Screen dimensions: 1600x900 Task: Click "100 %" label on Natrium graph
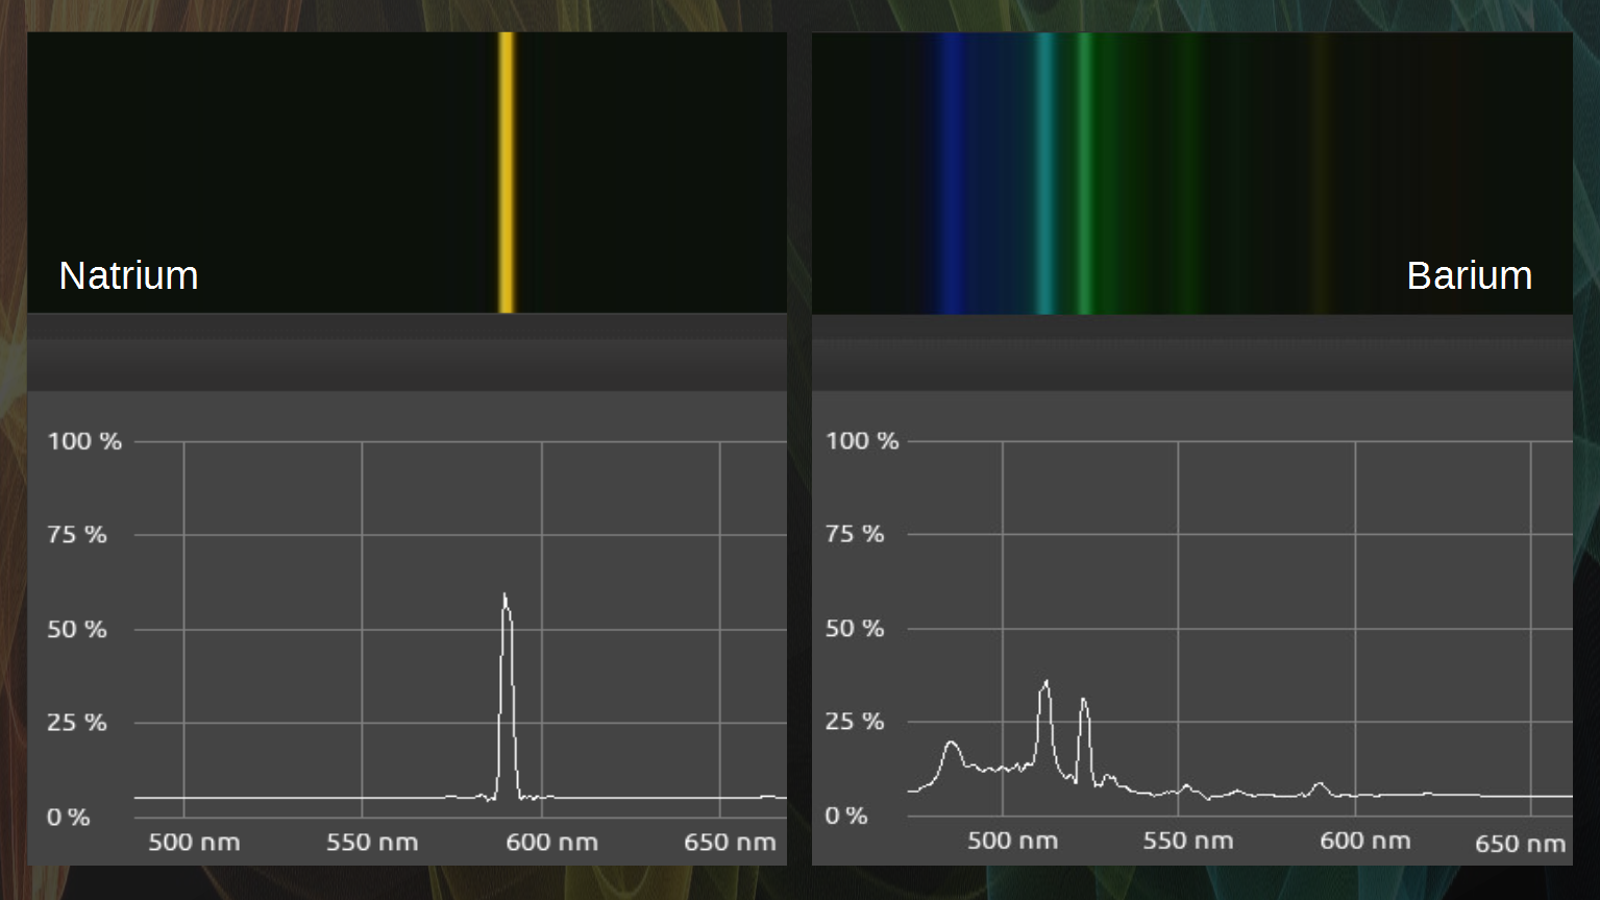click(x=85, y=441)
